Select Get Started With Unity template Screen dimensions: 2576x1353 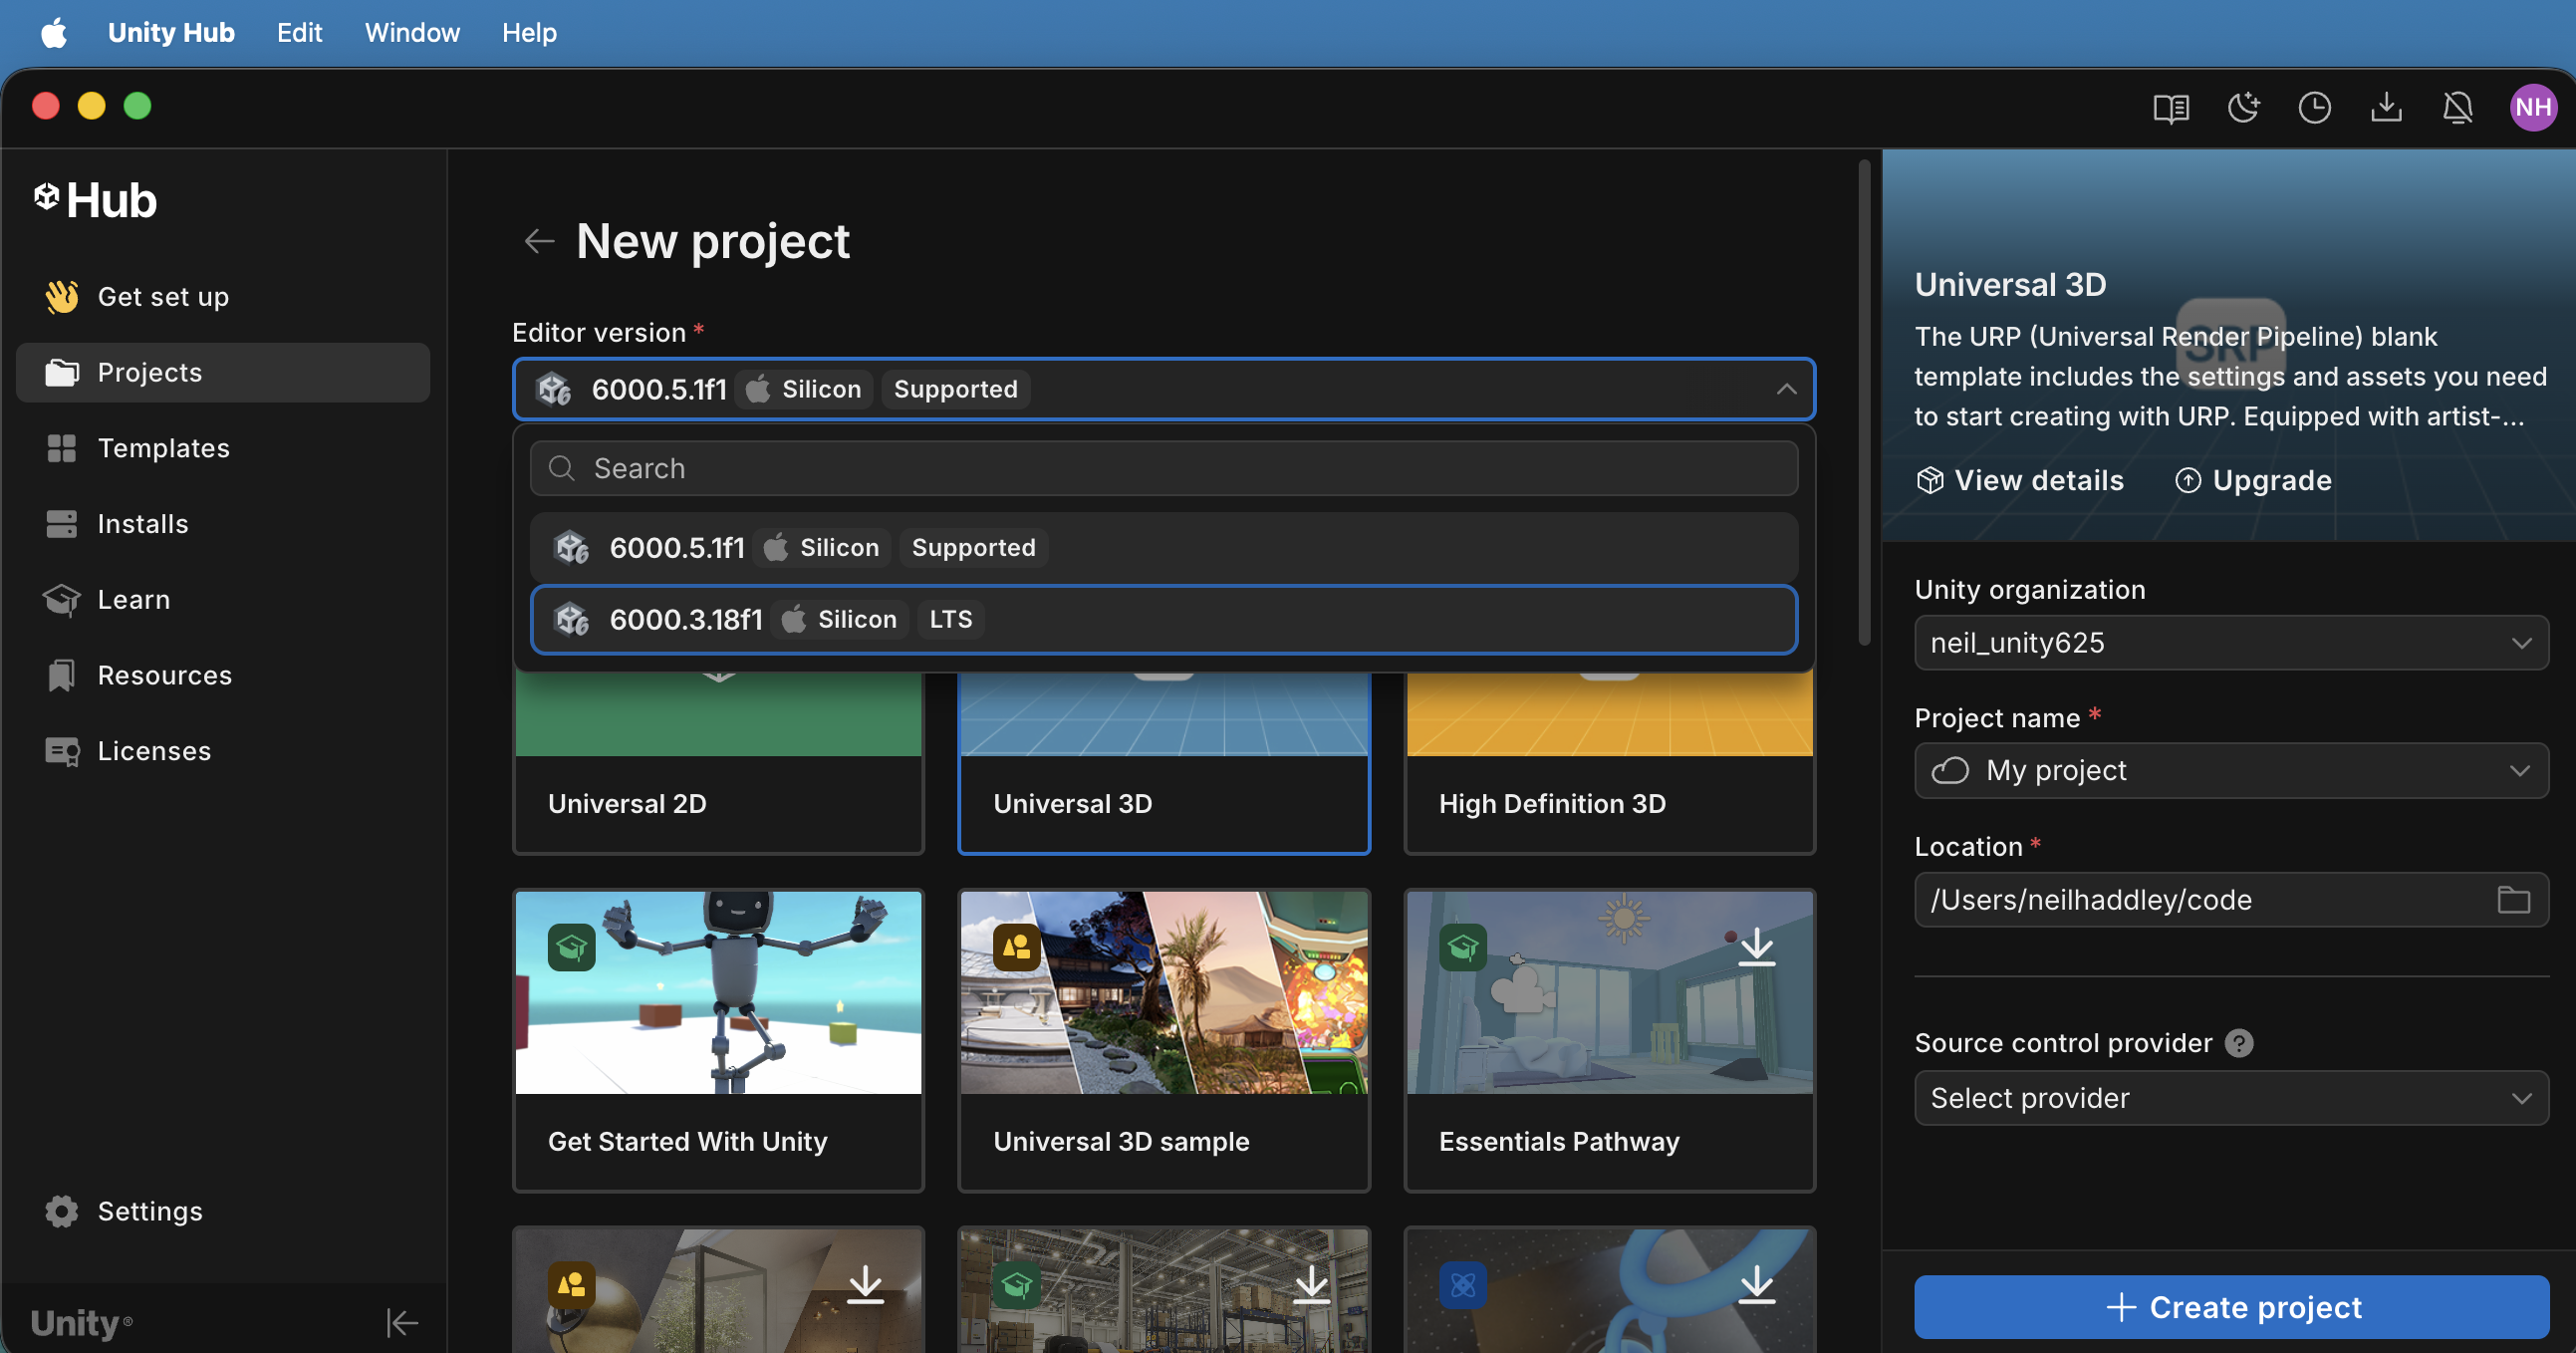[718, 1040]
